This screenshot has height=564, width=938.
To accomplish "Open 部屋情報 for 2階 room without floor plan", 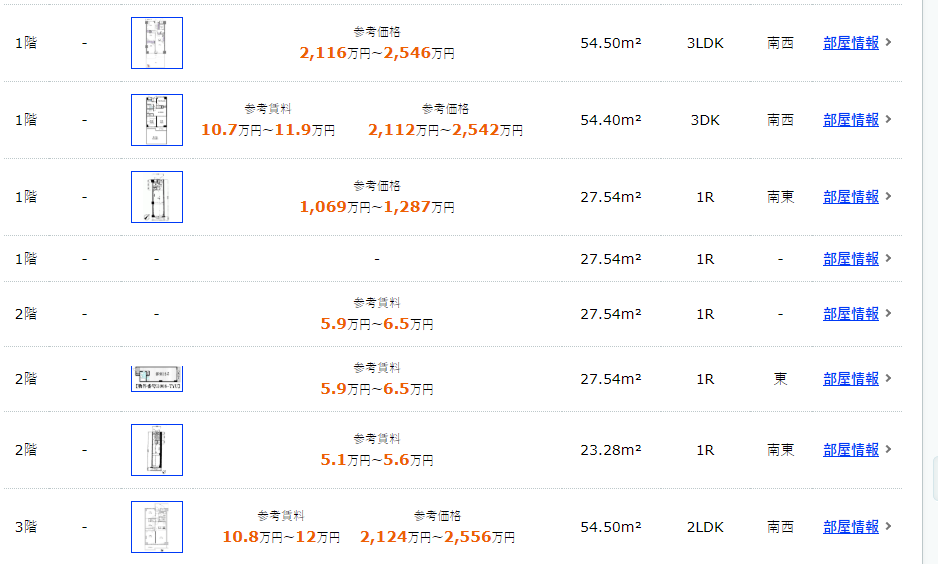I will (851, 314).
